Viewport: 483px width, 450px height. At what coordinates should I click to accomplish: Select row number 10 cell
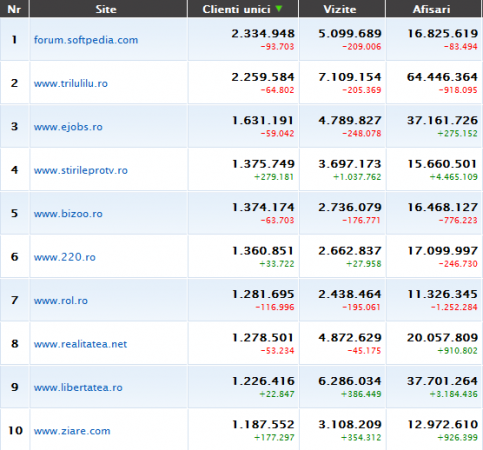tap(15, 430)
